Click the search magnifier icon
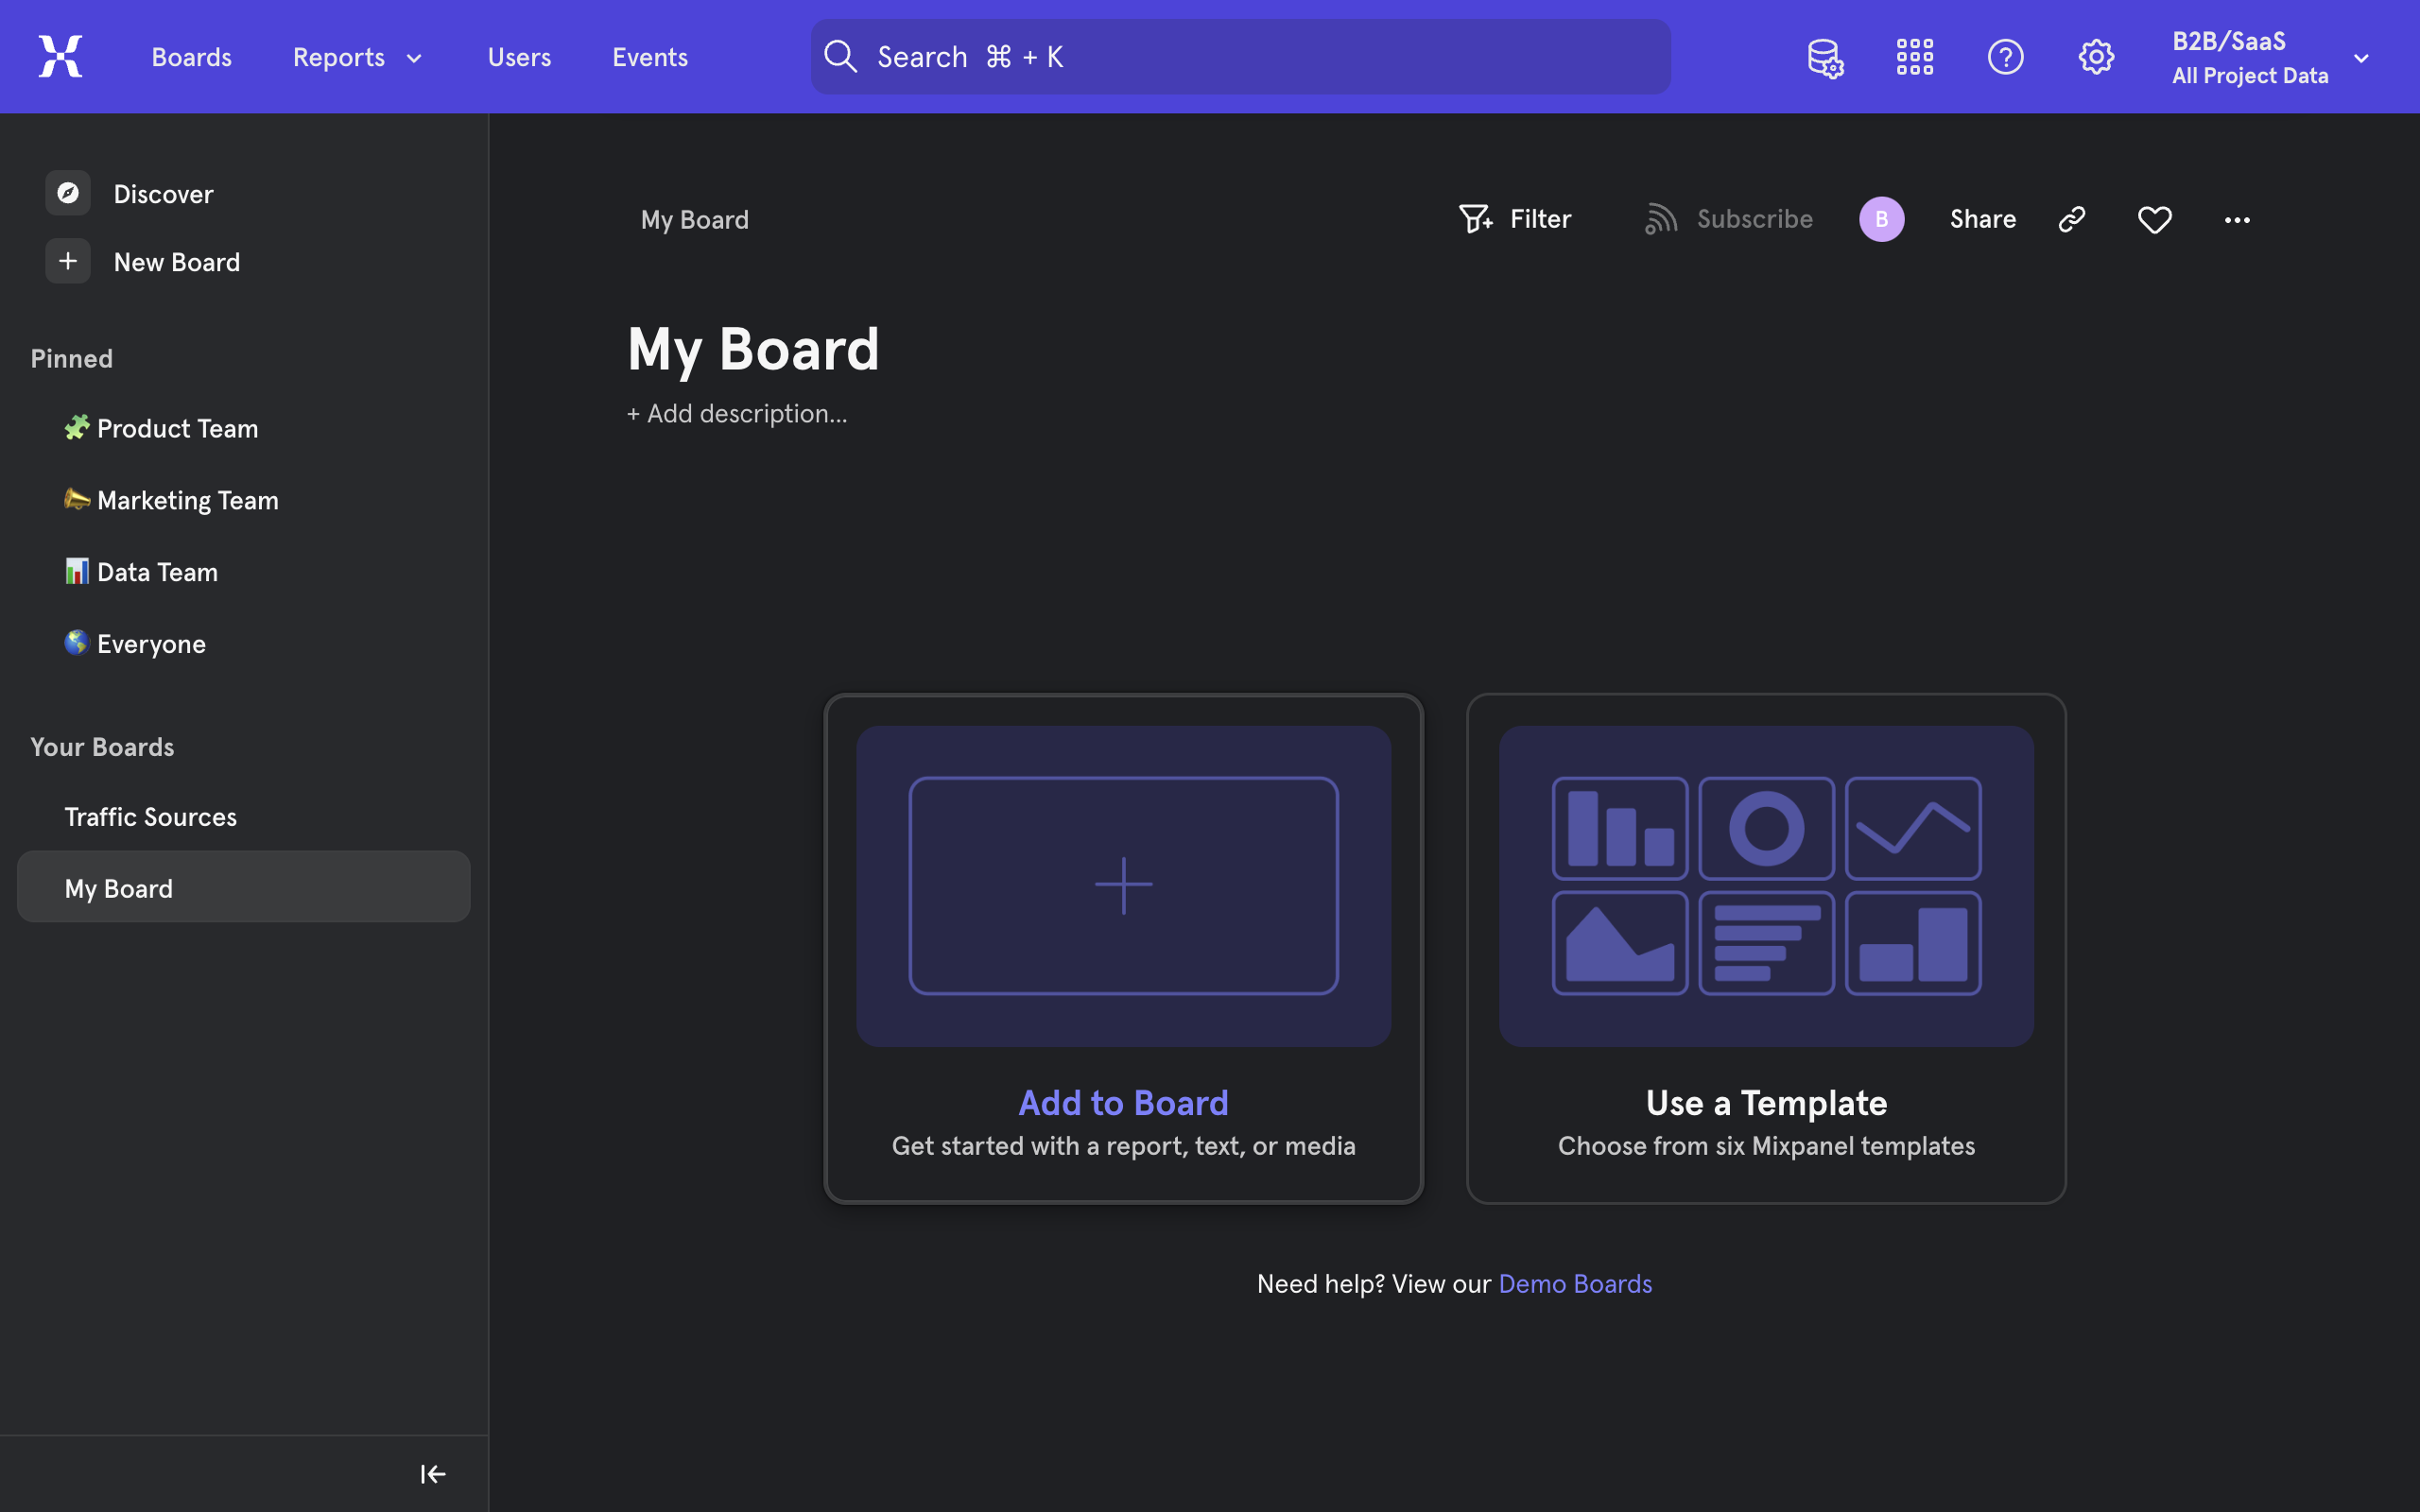2420x1512 pixels. coord(840,57)
